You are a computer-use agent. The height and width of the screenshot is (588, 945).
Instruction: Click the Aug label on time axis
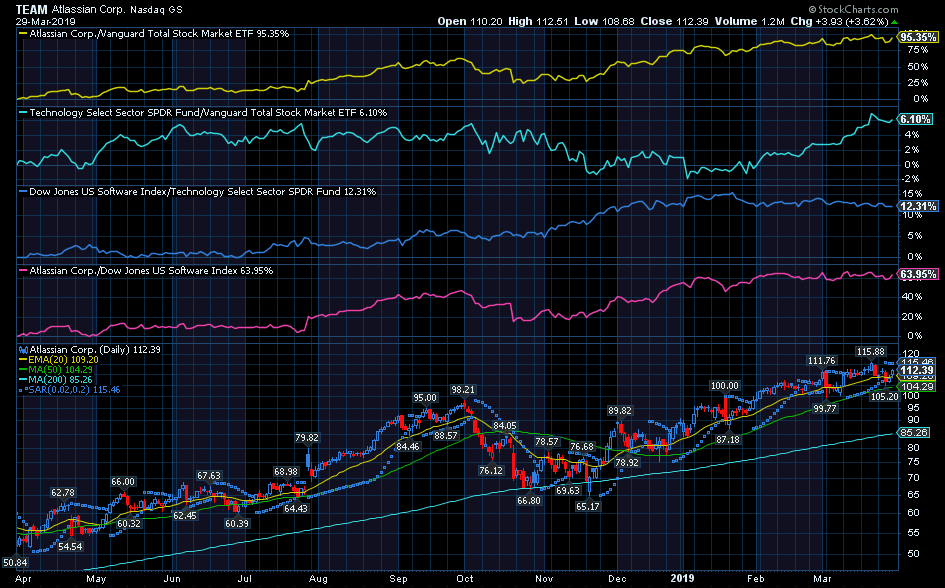pyautogui.click(x=318, y=579)
